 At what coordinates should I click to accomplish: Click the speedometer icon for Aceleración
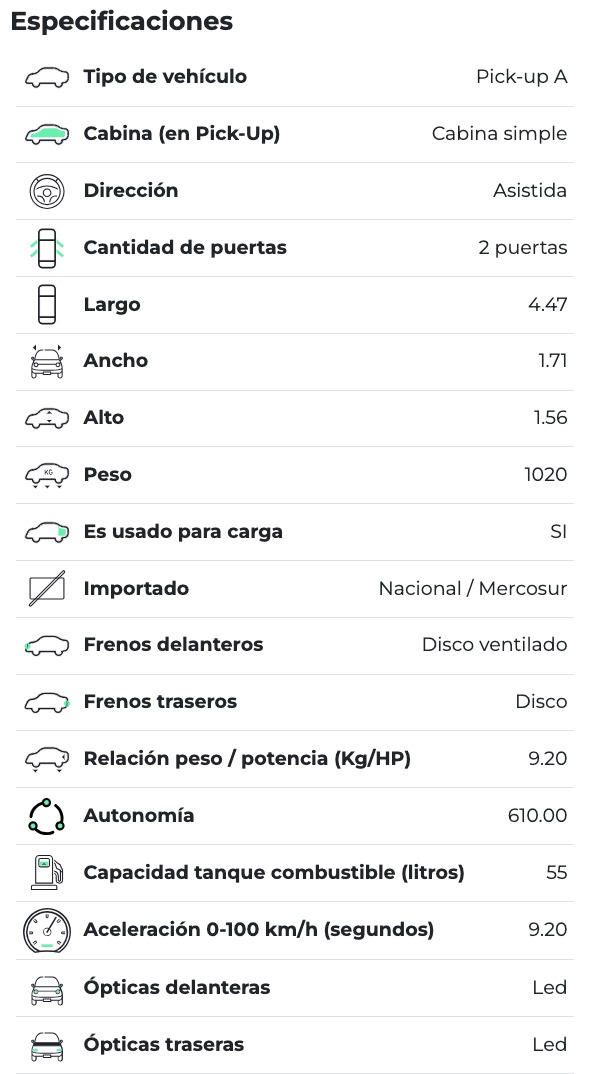[x=47, y=930]
